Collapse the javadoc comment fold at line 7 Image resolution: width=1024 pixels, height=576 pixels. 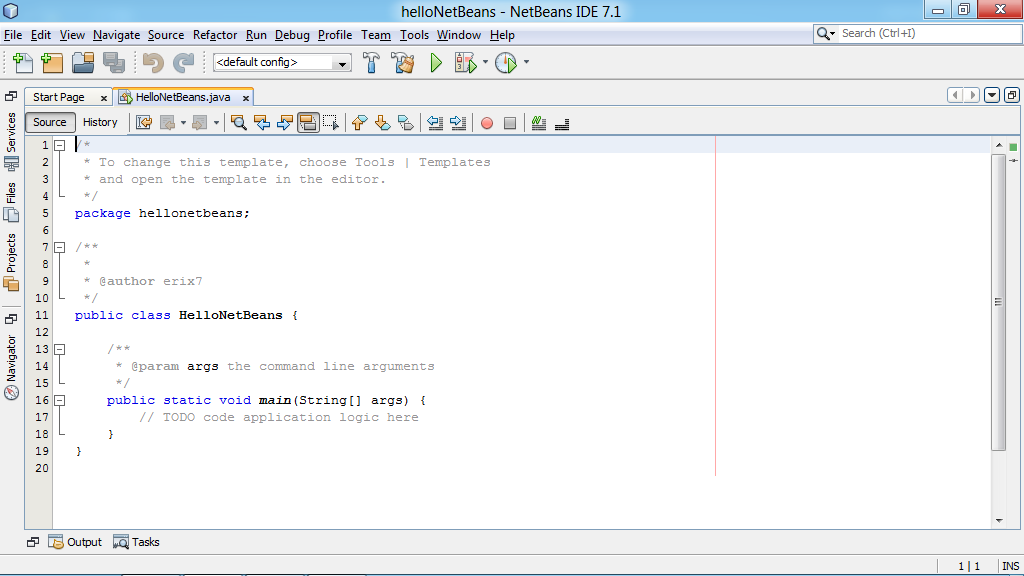[x=60, y=247]
